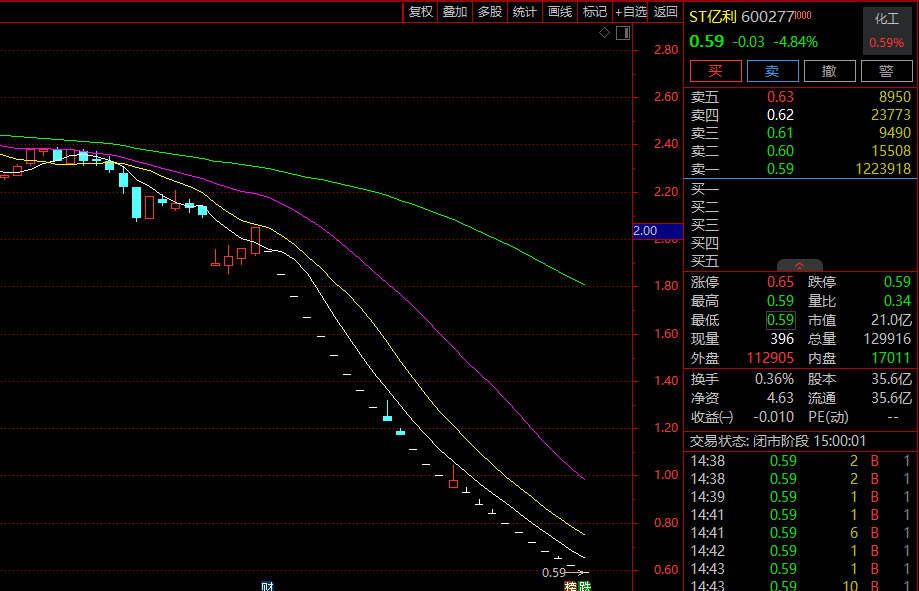Click the 财 financial marker at chart bottom

(x=267, y=586)
